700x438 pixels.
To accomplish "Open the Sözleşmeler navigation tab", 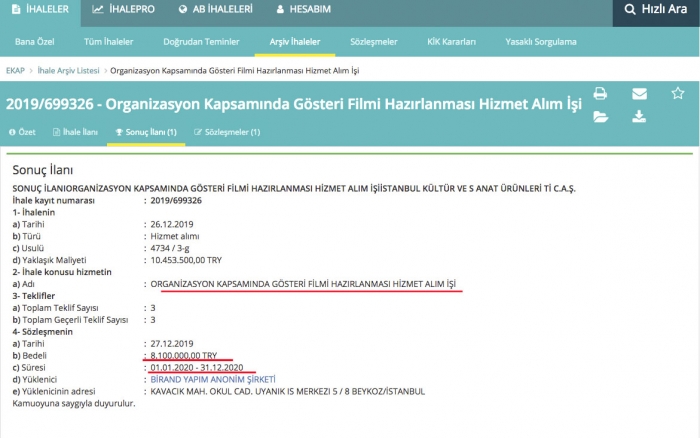I will [x=374, y=42].
